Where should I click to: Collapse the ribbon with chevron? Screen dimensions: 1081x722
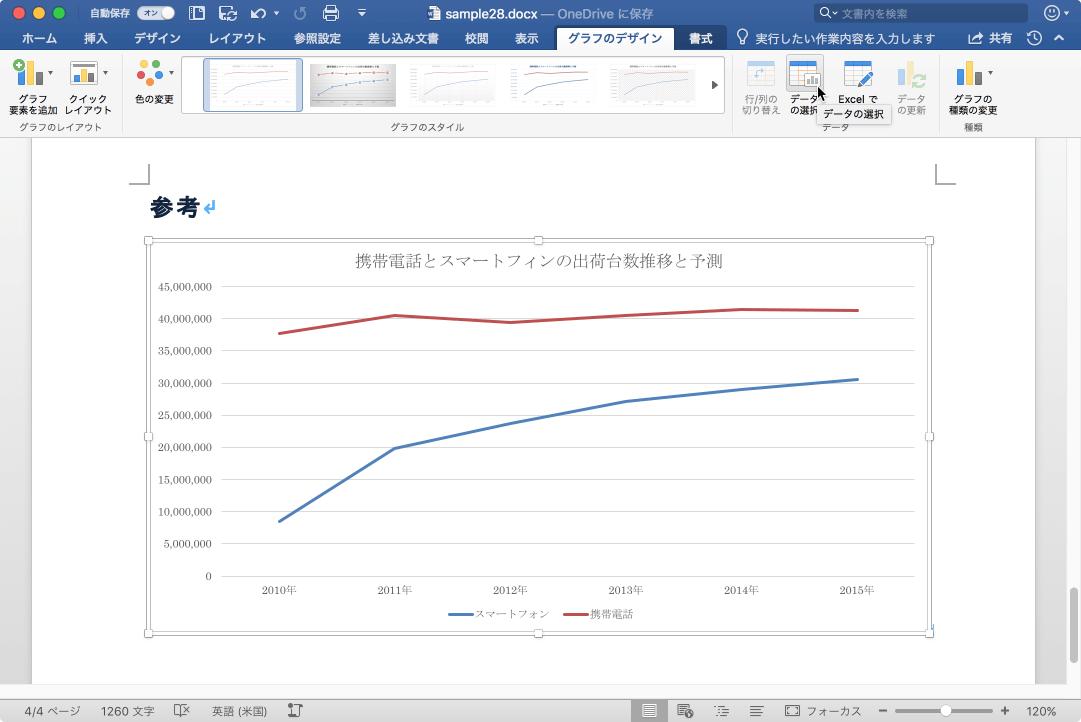(1059, 39)
